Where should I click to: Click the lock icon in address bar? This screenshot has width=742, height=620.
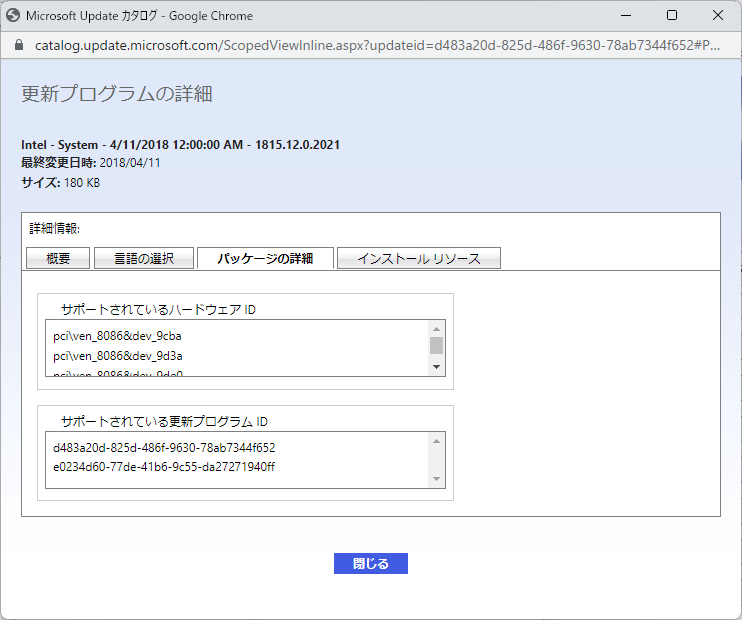tap(18, 45)
